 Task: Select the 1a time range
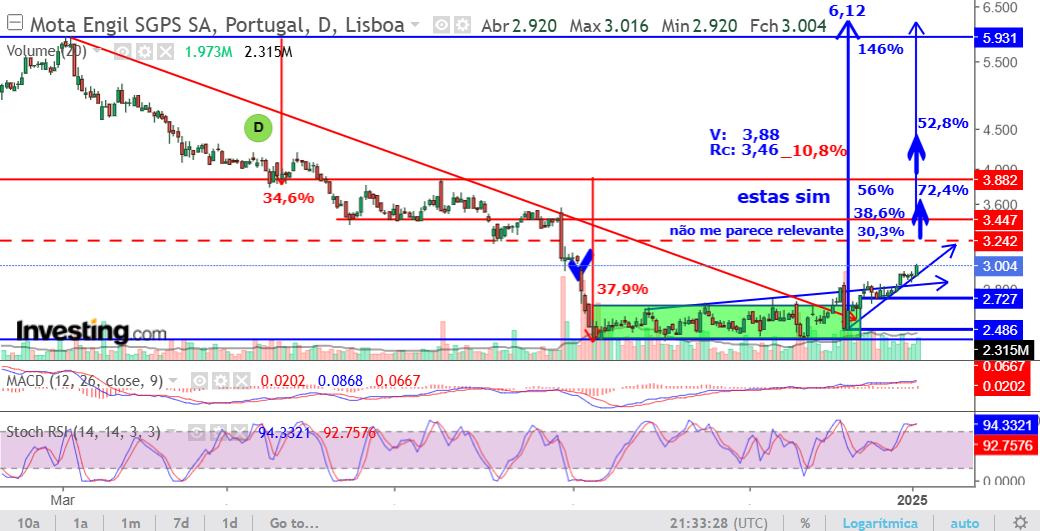81,523
